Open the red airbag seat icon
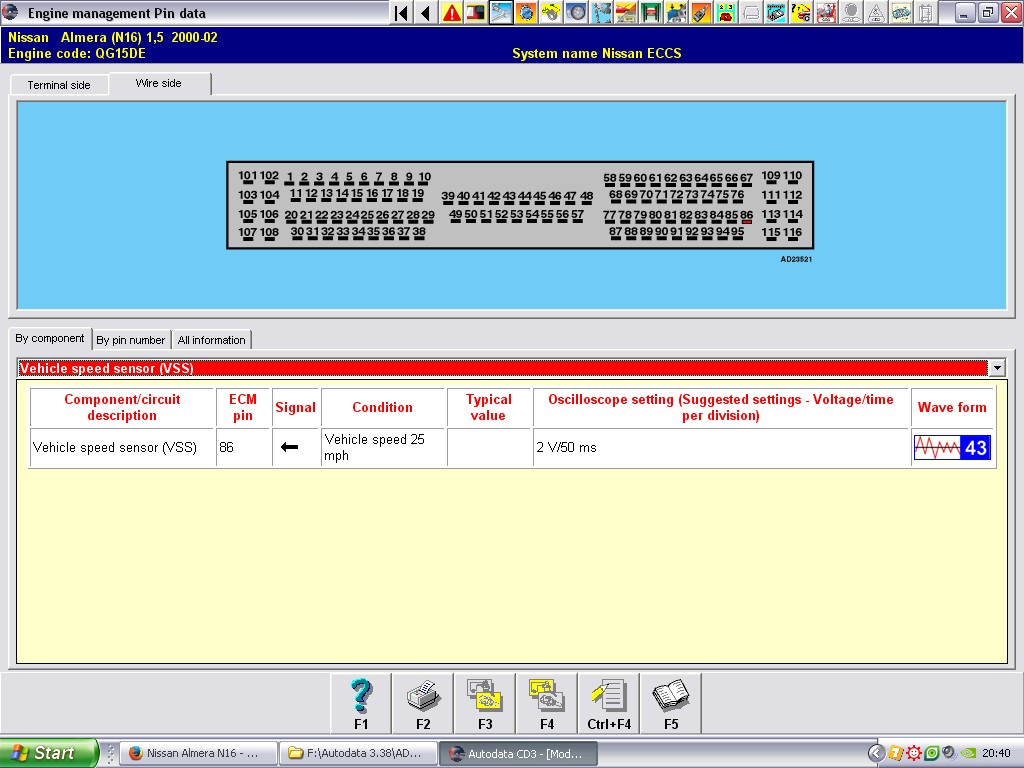1024x768 pixels. point(825,12)
